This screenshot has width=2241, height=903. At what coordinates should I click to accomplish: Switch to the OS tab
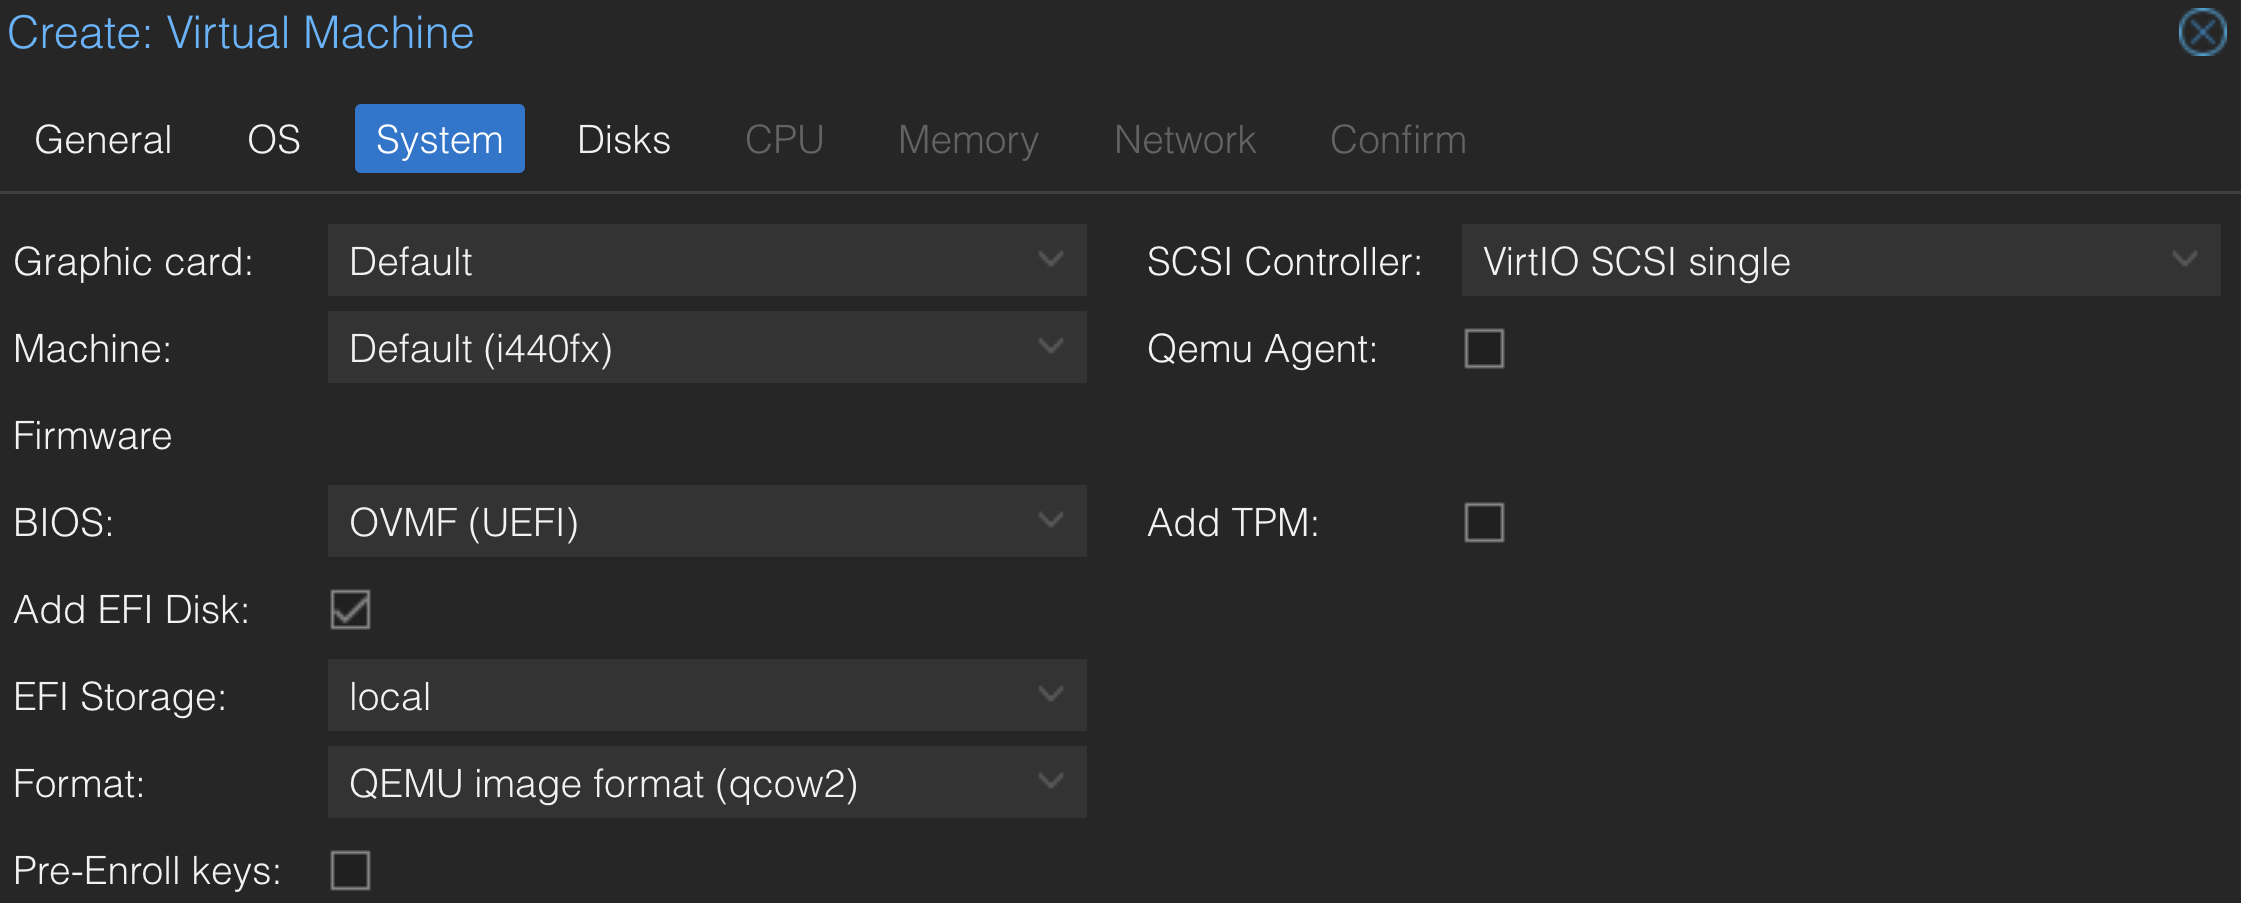coord(274,139)
